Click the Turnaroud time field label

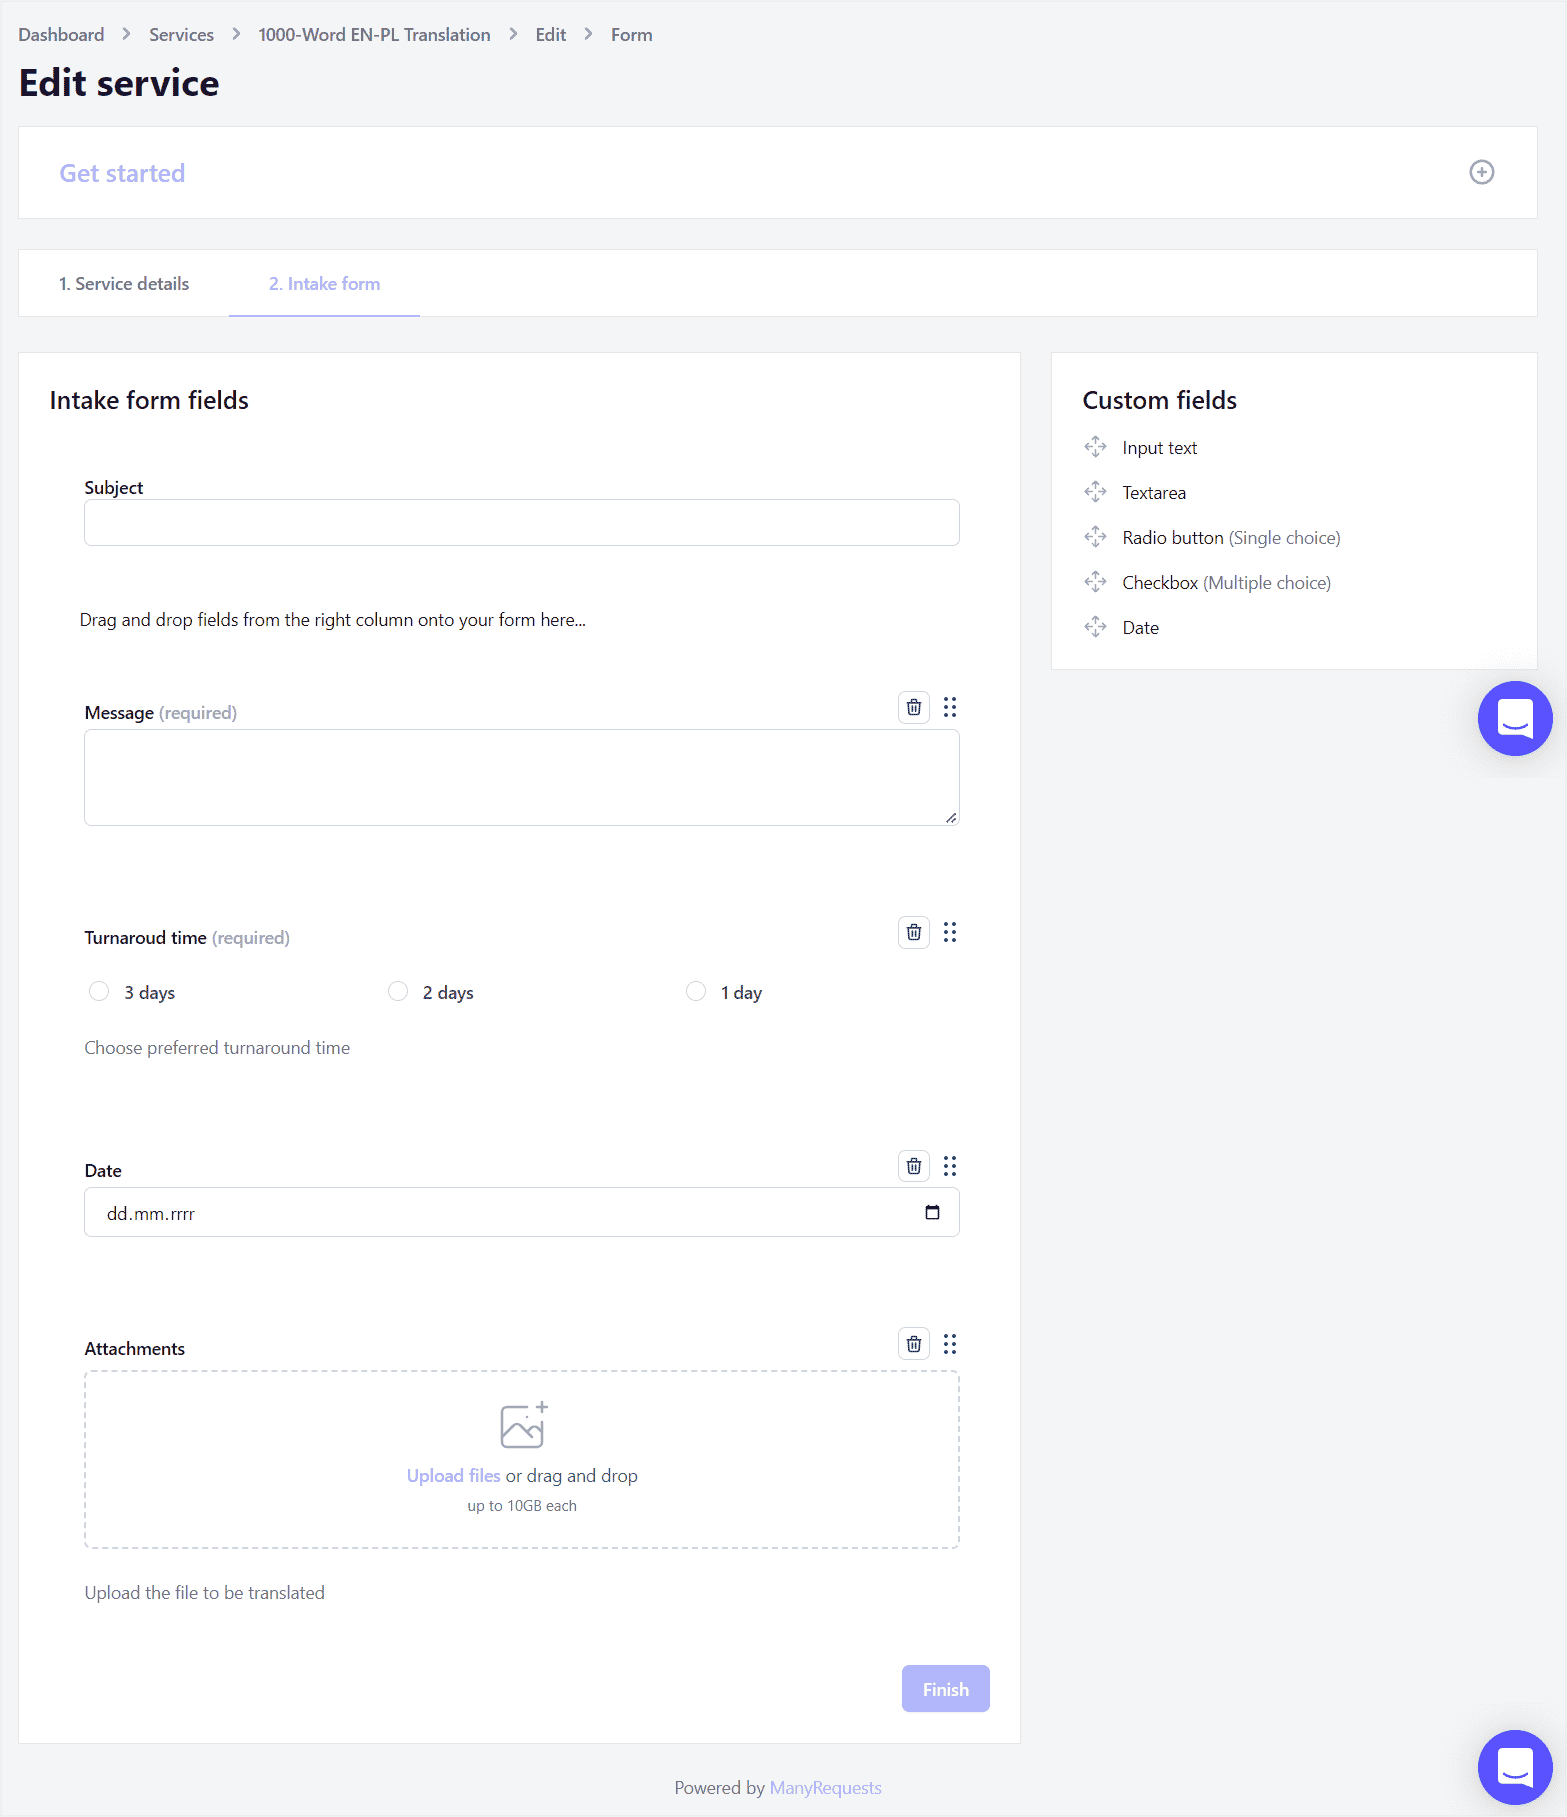pyautogui.click(x=187, y=938)
